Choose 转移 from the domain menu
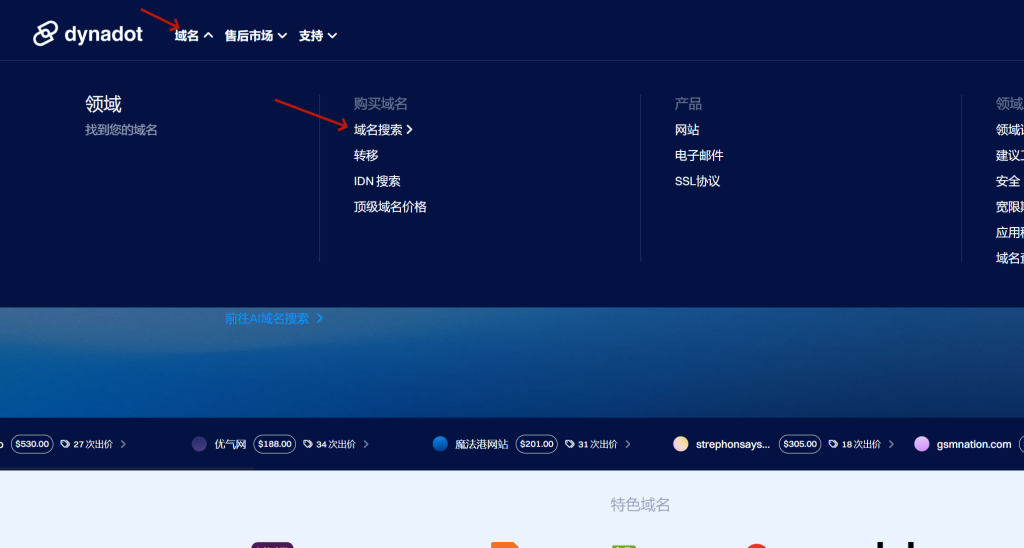The image size is (1024, 548). pyautogui.click(x=366, y=155)
